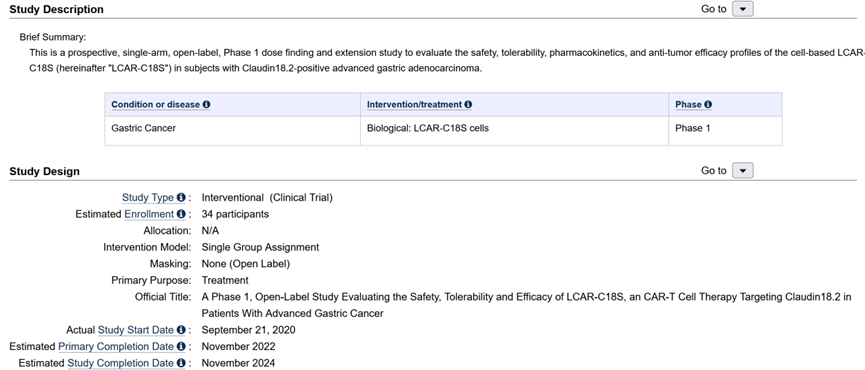Viewport: 865px width, 370px height.
Task: Click the Biological: LCAR-C18S cells table cell
Action: (x=515, y=131)
